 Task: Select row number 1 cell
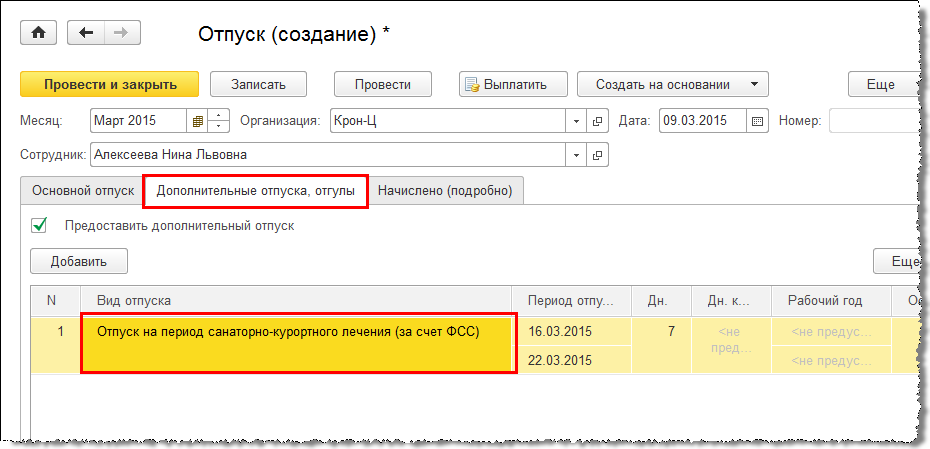pyautogui.click(x=55, y=346)
